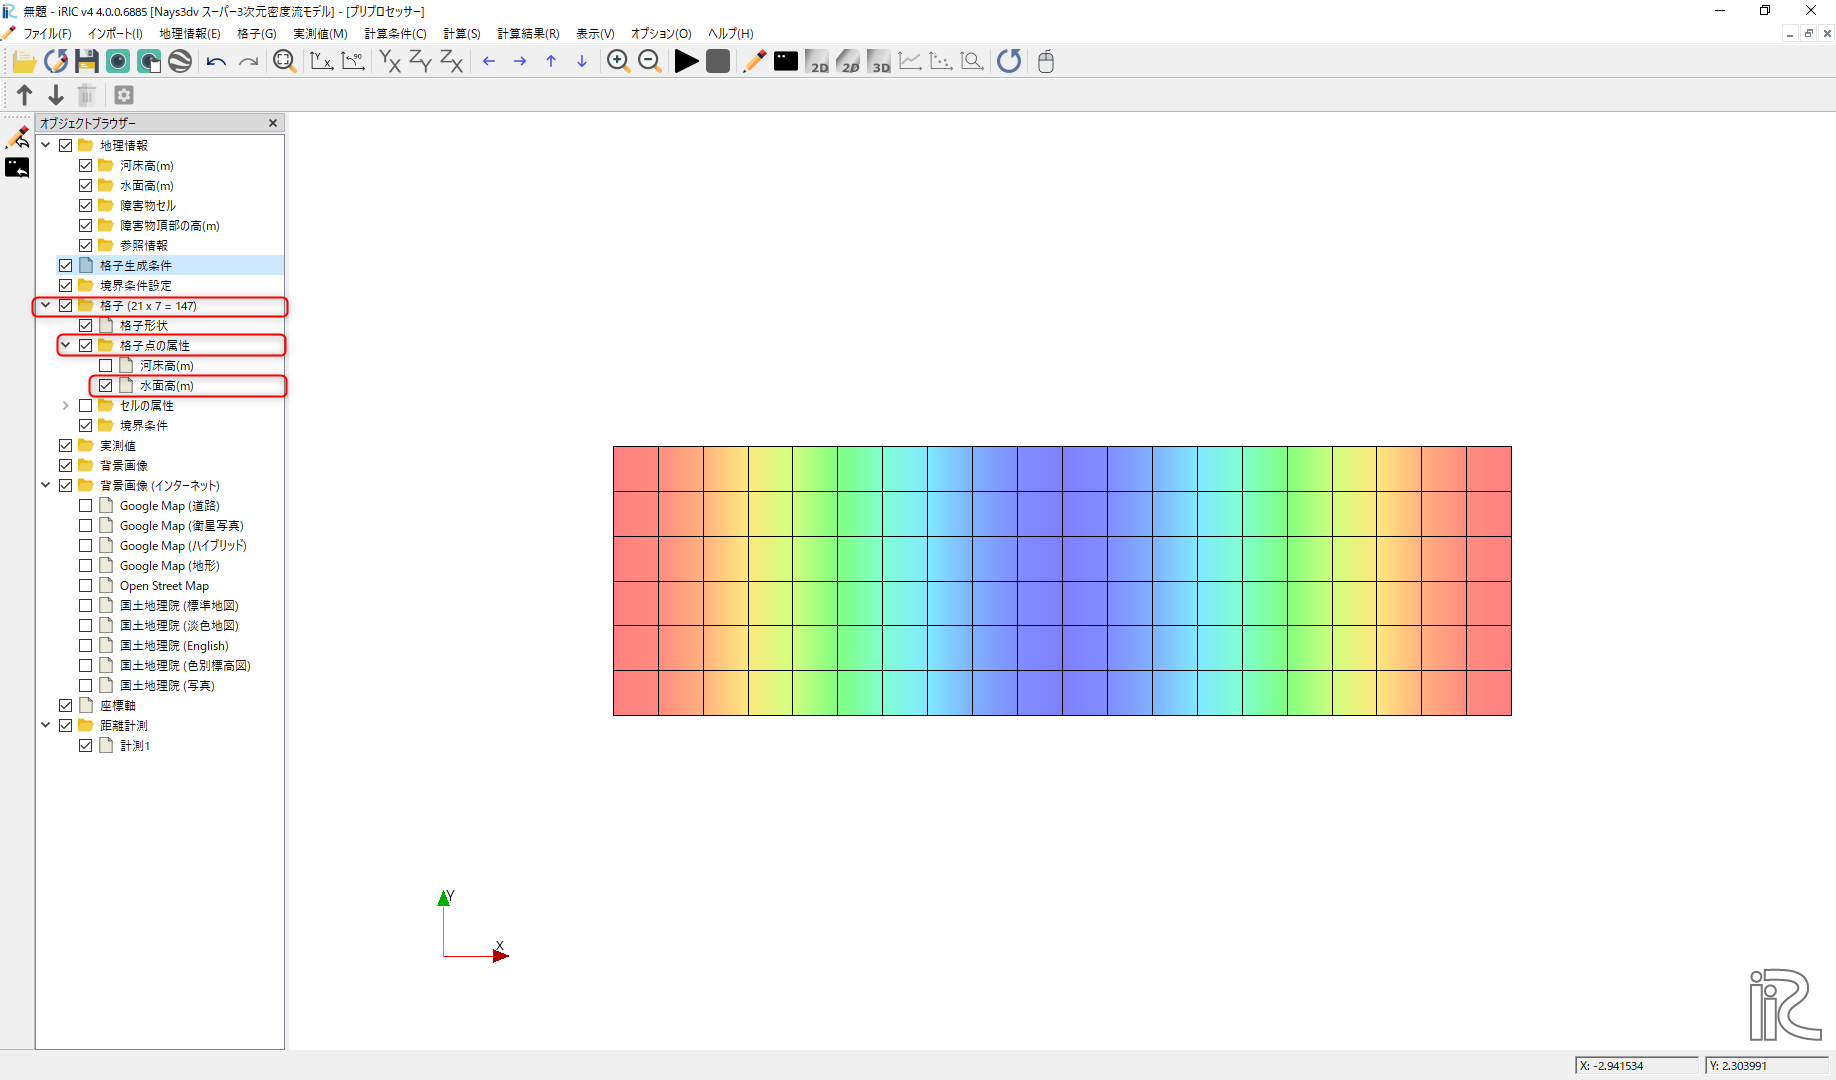This screenshot has height=1080, width=1836.
Task: Open the ファイル(F) menu
Action: click(47, 34)
